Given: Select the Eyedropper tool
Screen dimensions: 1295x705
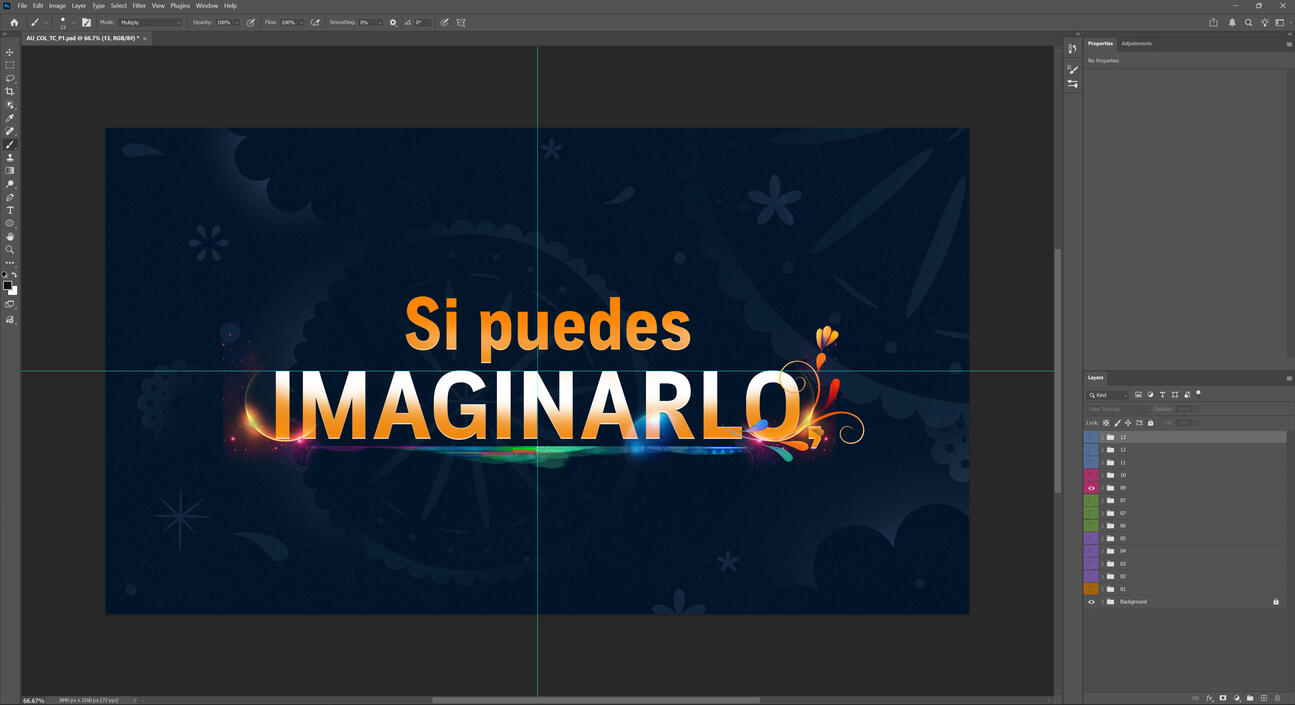Looking at the screenshot, I should coord(10,118).
